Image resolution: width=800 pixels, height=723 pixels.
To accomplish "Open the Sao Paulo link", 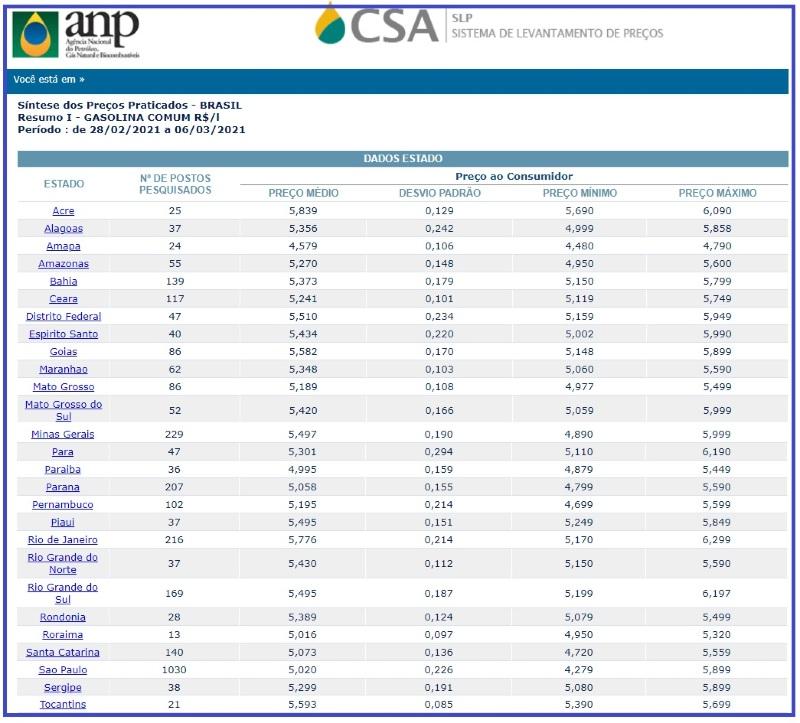I will click(63, 670).
